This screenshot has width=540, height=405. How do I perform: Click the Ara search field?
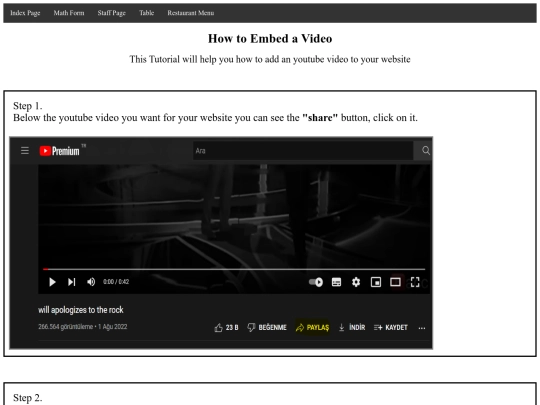point(303,150)
